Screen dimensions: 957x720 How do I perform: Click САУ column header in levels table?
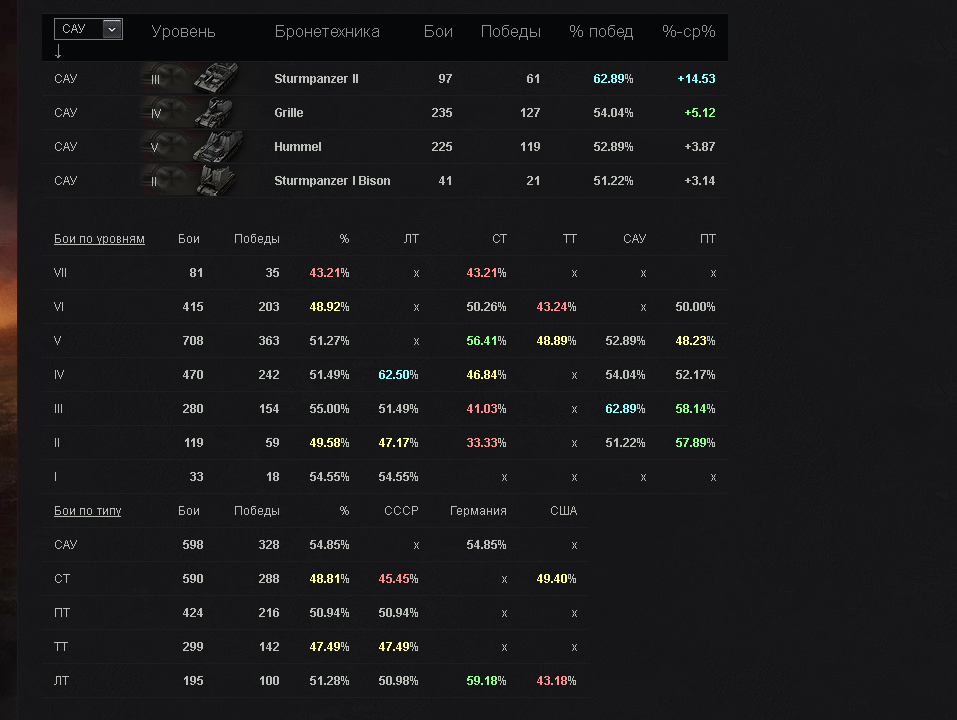click(634, 239)
